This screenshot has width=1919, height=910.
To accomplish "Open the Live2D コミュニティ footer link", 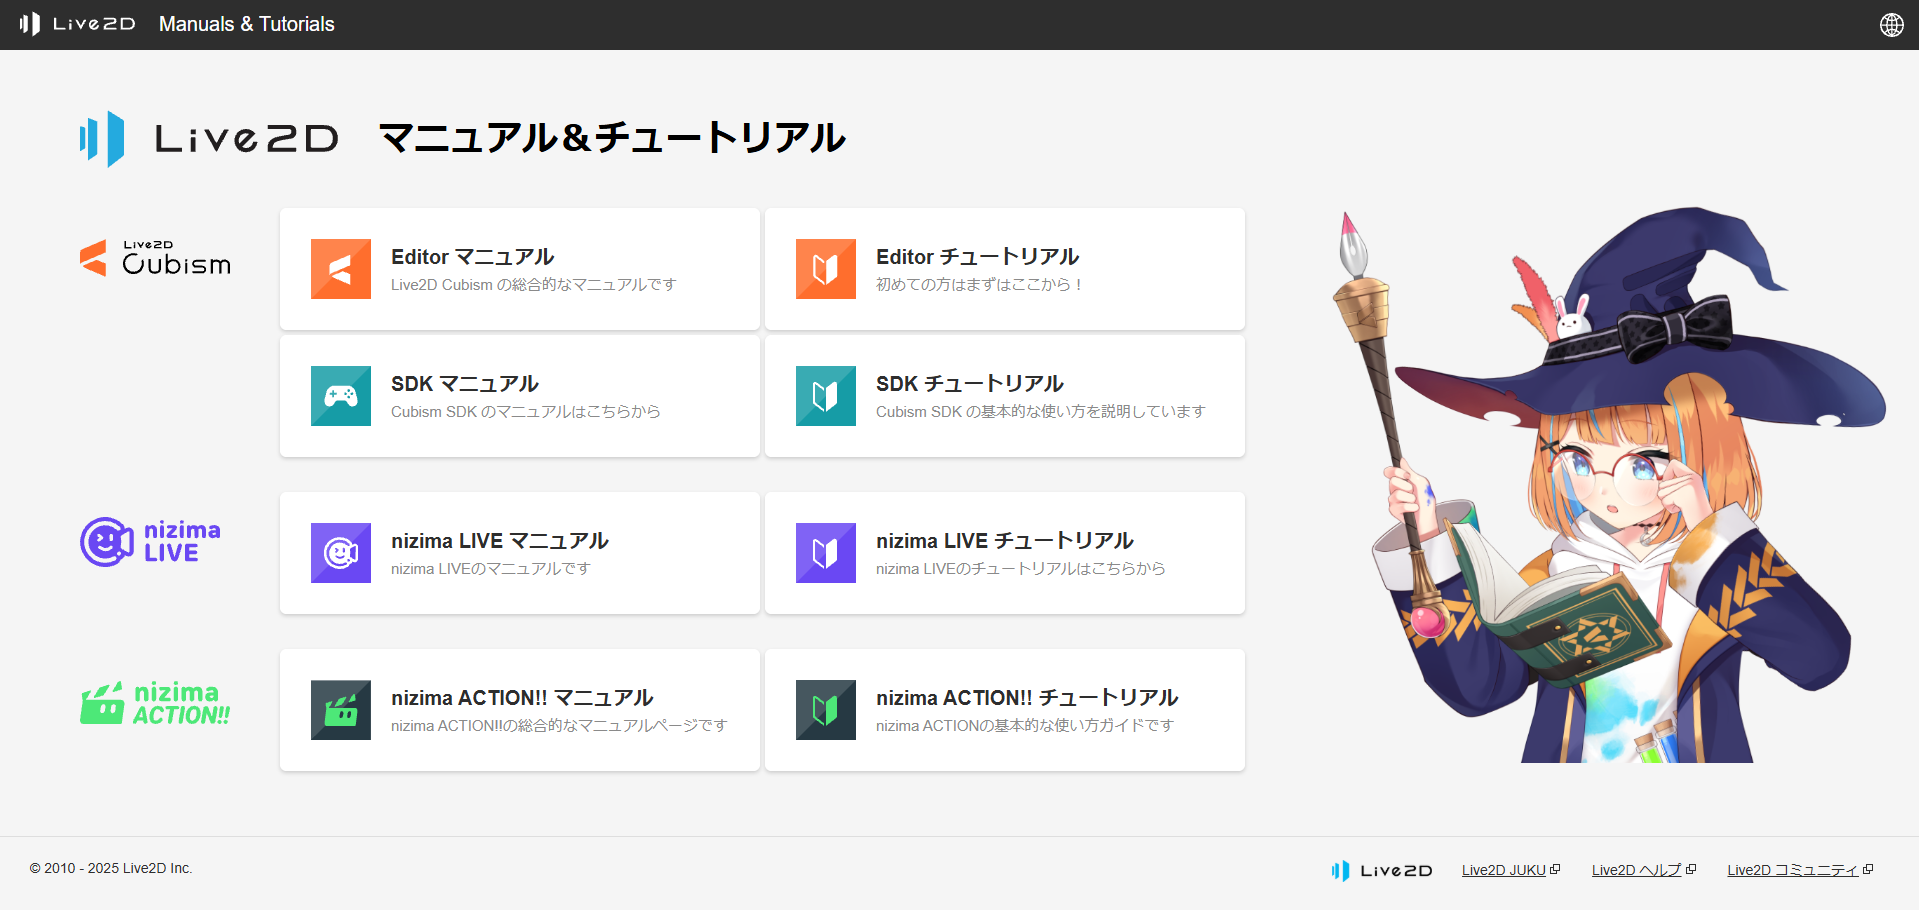I will [x=1792, y=870].
